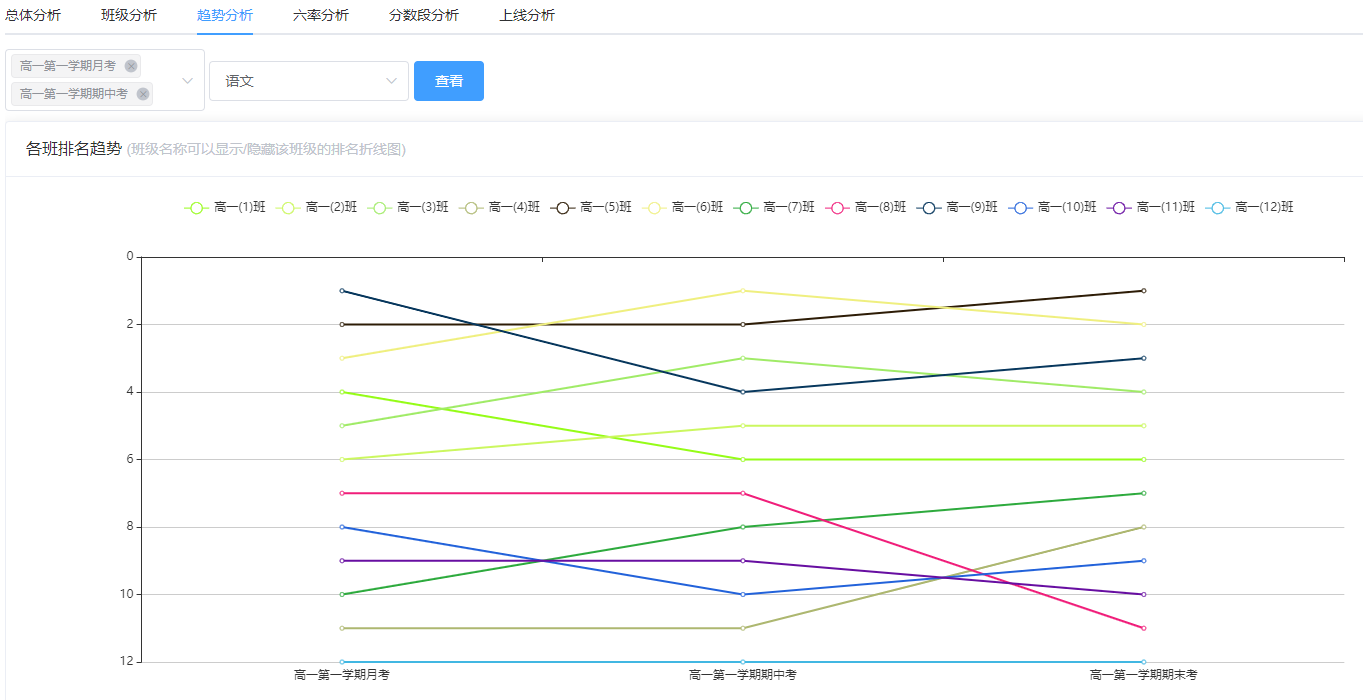
Task: Go to the 分数段分析 tab
Action: pos(424,15)
